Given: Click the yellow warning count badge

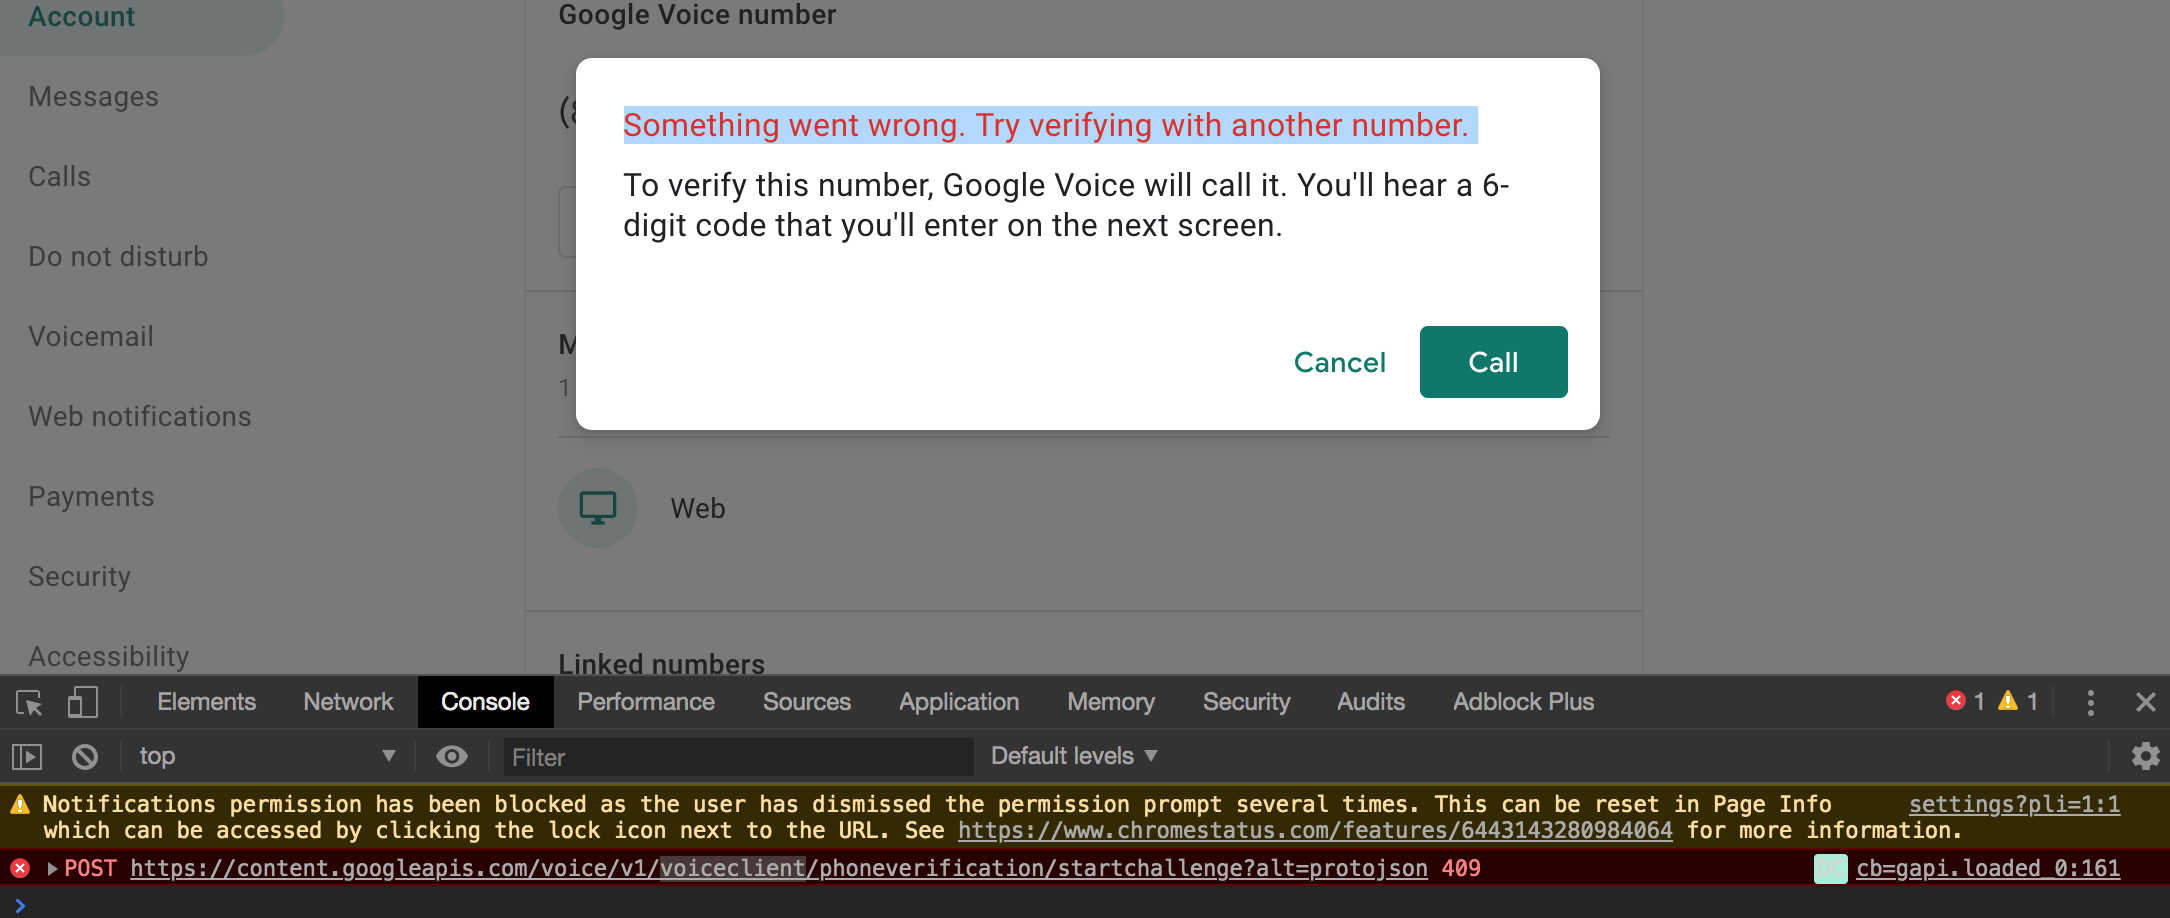Looking at the screenshot, I should [x=2018, y=701].
